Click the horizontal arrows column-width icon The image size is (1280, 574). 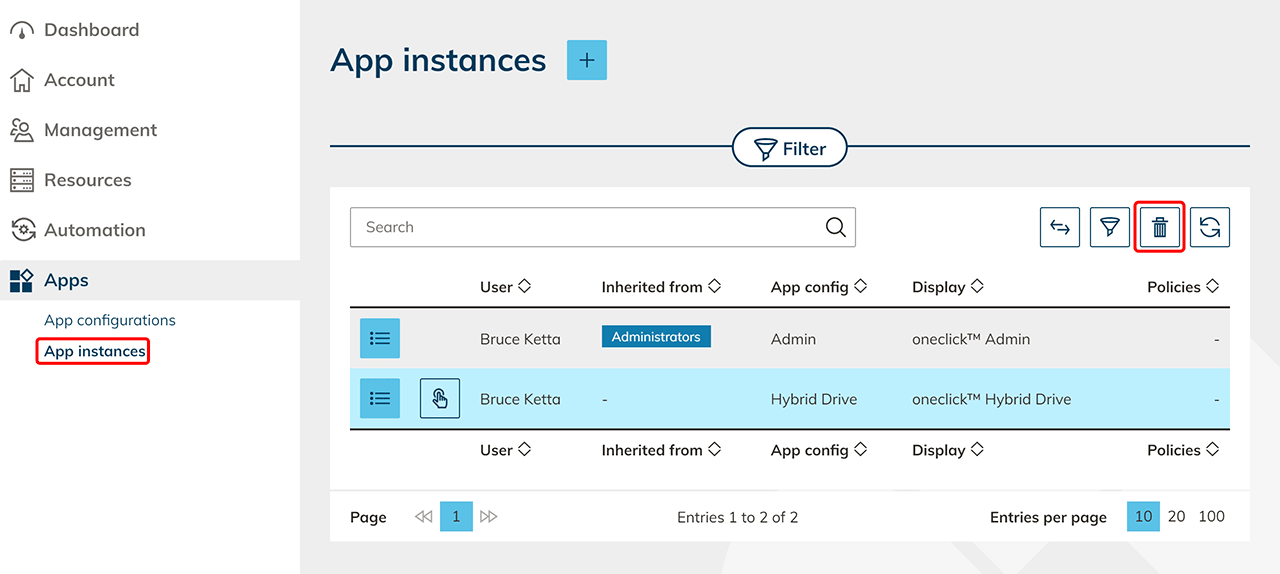(1059, 228)
